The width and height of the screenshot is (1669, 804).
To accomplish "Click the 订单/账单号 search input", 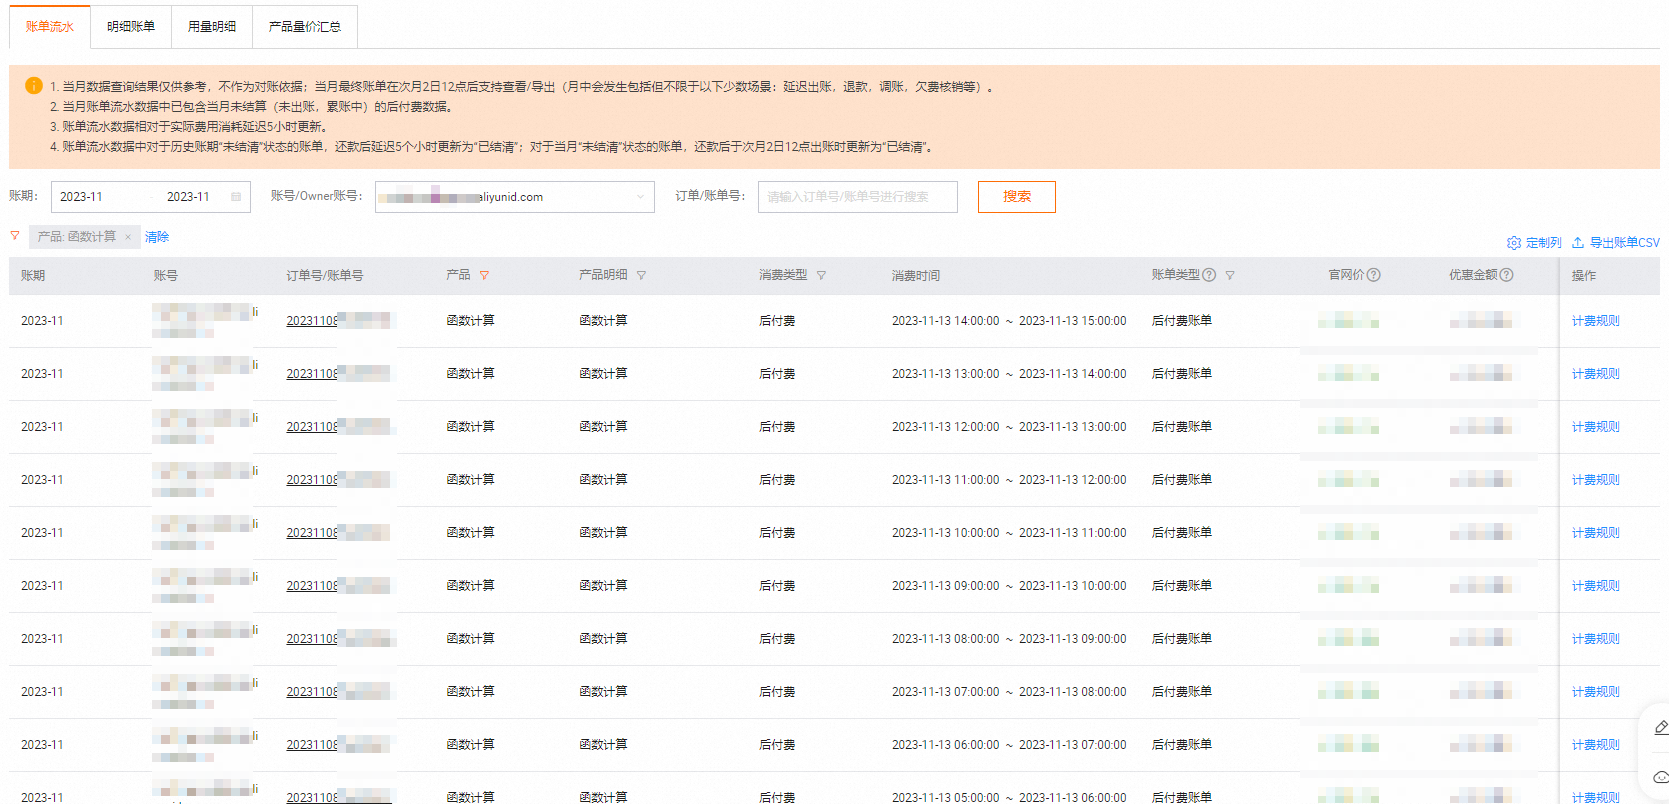I will pyautogui.click(x=858, y=197).
